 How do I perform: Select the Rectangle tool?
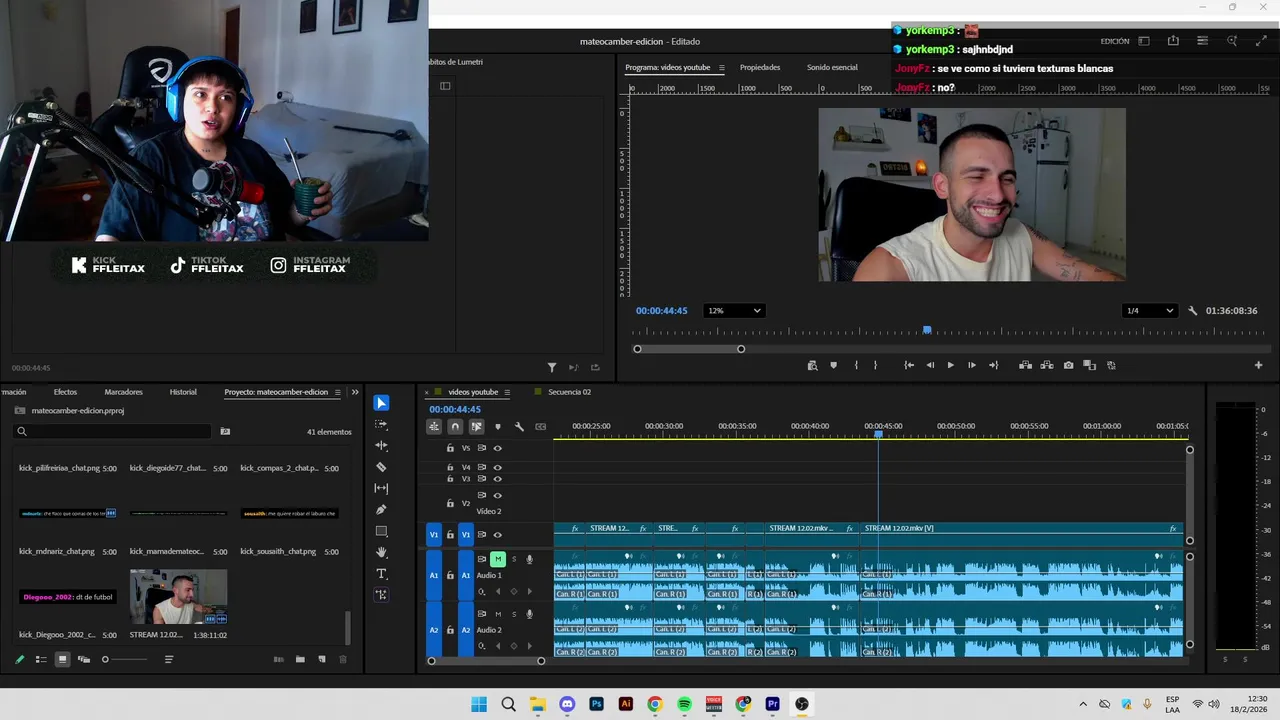[x=381, y=531]
